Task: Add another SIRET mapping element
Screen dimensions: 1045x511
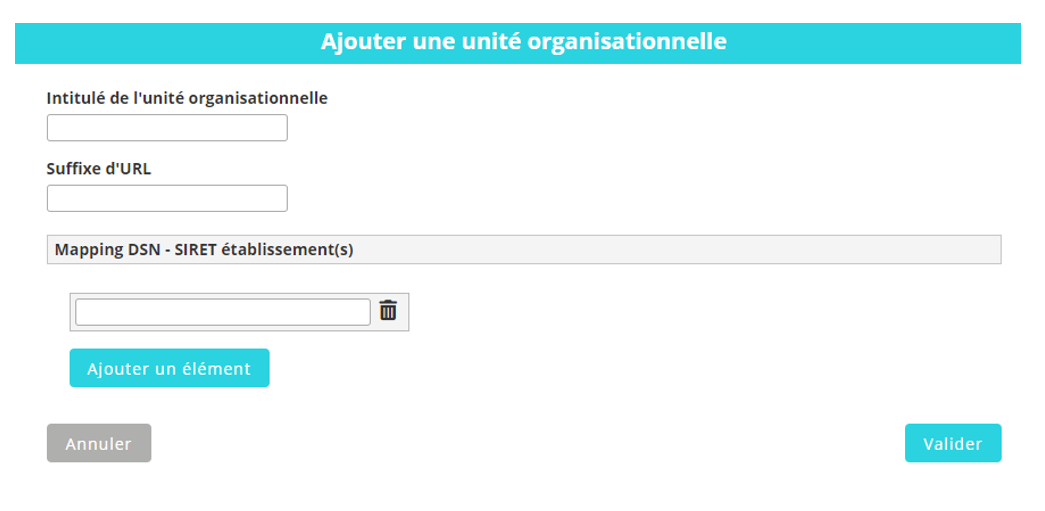Action: pyautogui.click(x=169, y=368)
